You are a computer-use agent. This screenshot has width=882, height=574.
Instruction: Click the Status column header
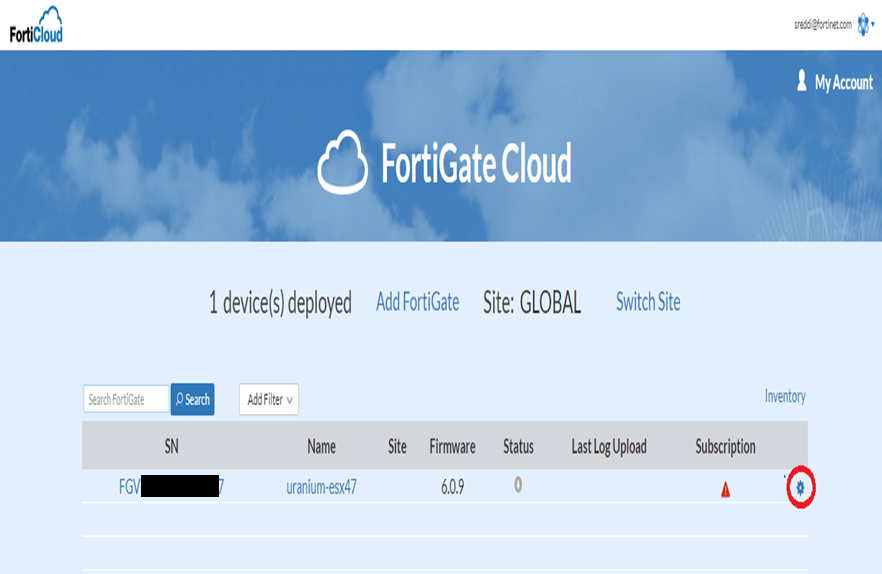(518, 447)
